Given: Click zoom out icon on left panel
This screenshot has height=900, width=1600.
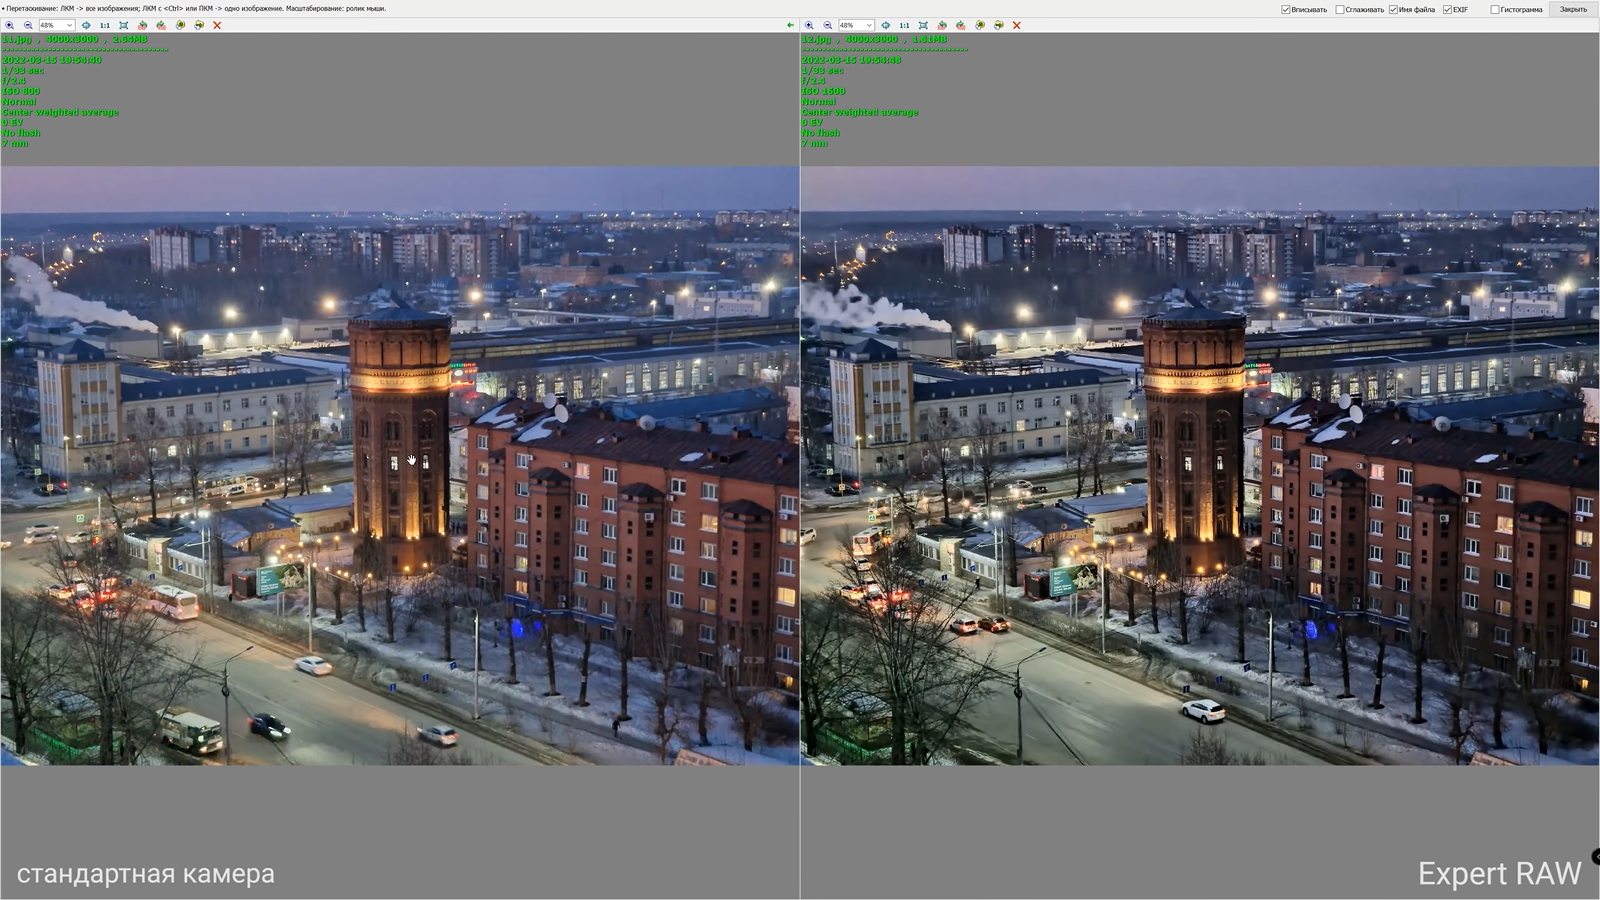Looking at the screenshot, I should [x=28, y=25].
